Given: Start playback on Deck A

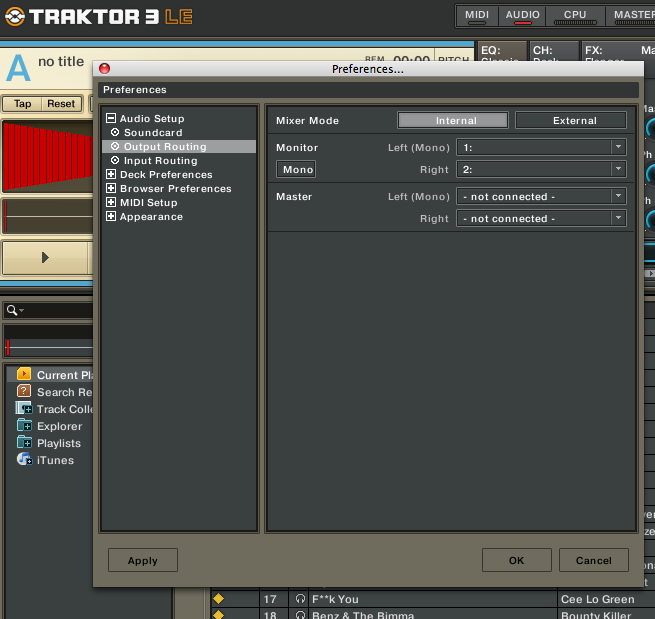Looking at the screenshot, I should click(45, 257).
